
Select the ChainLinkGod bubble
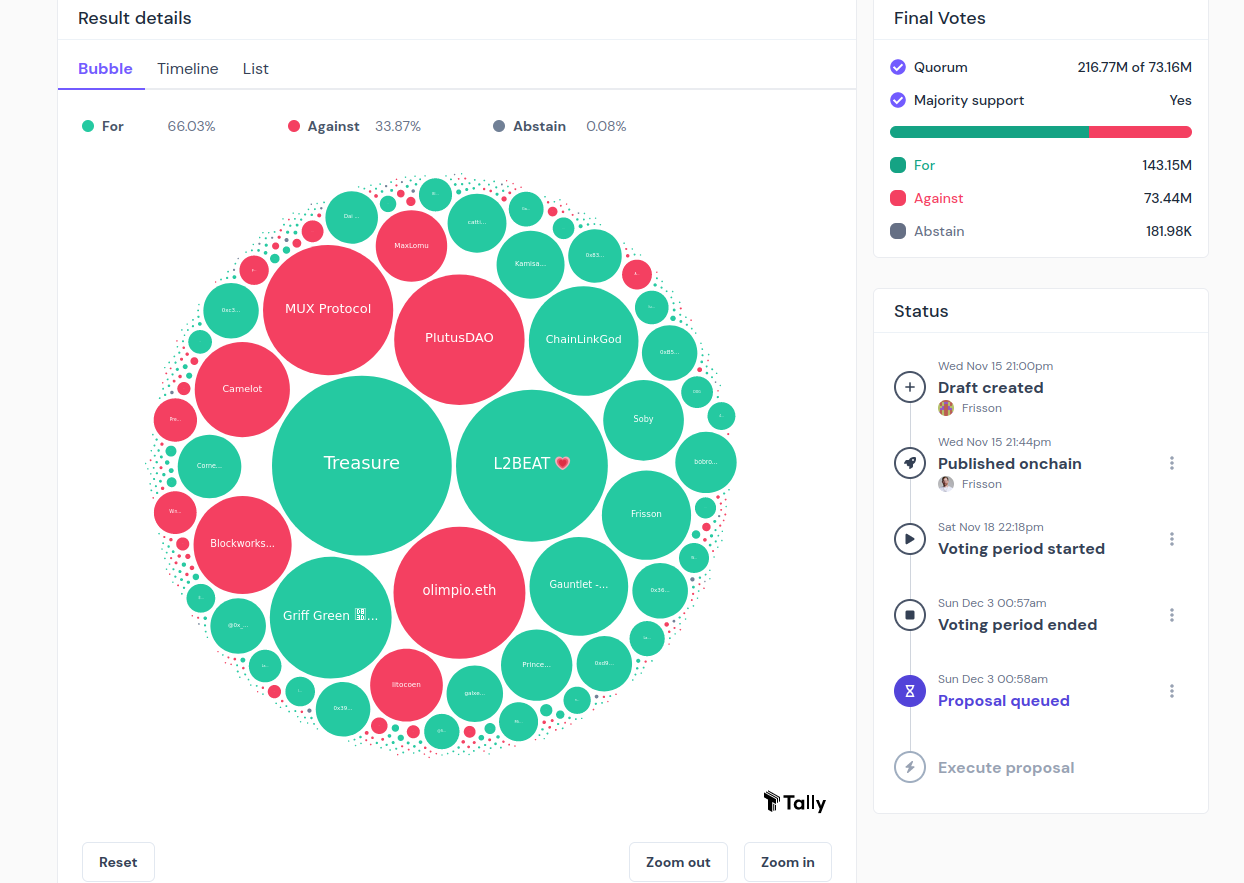click(x=584, y=340)
